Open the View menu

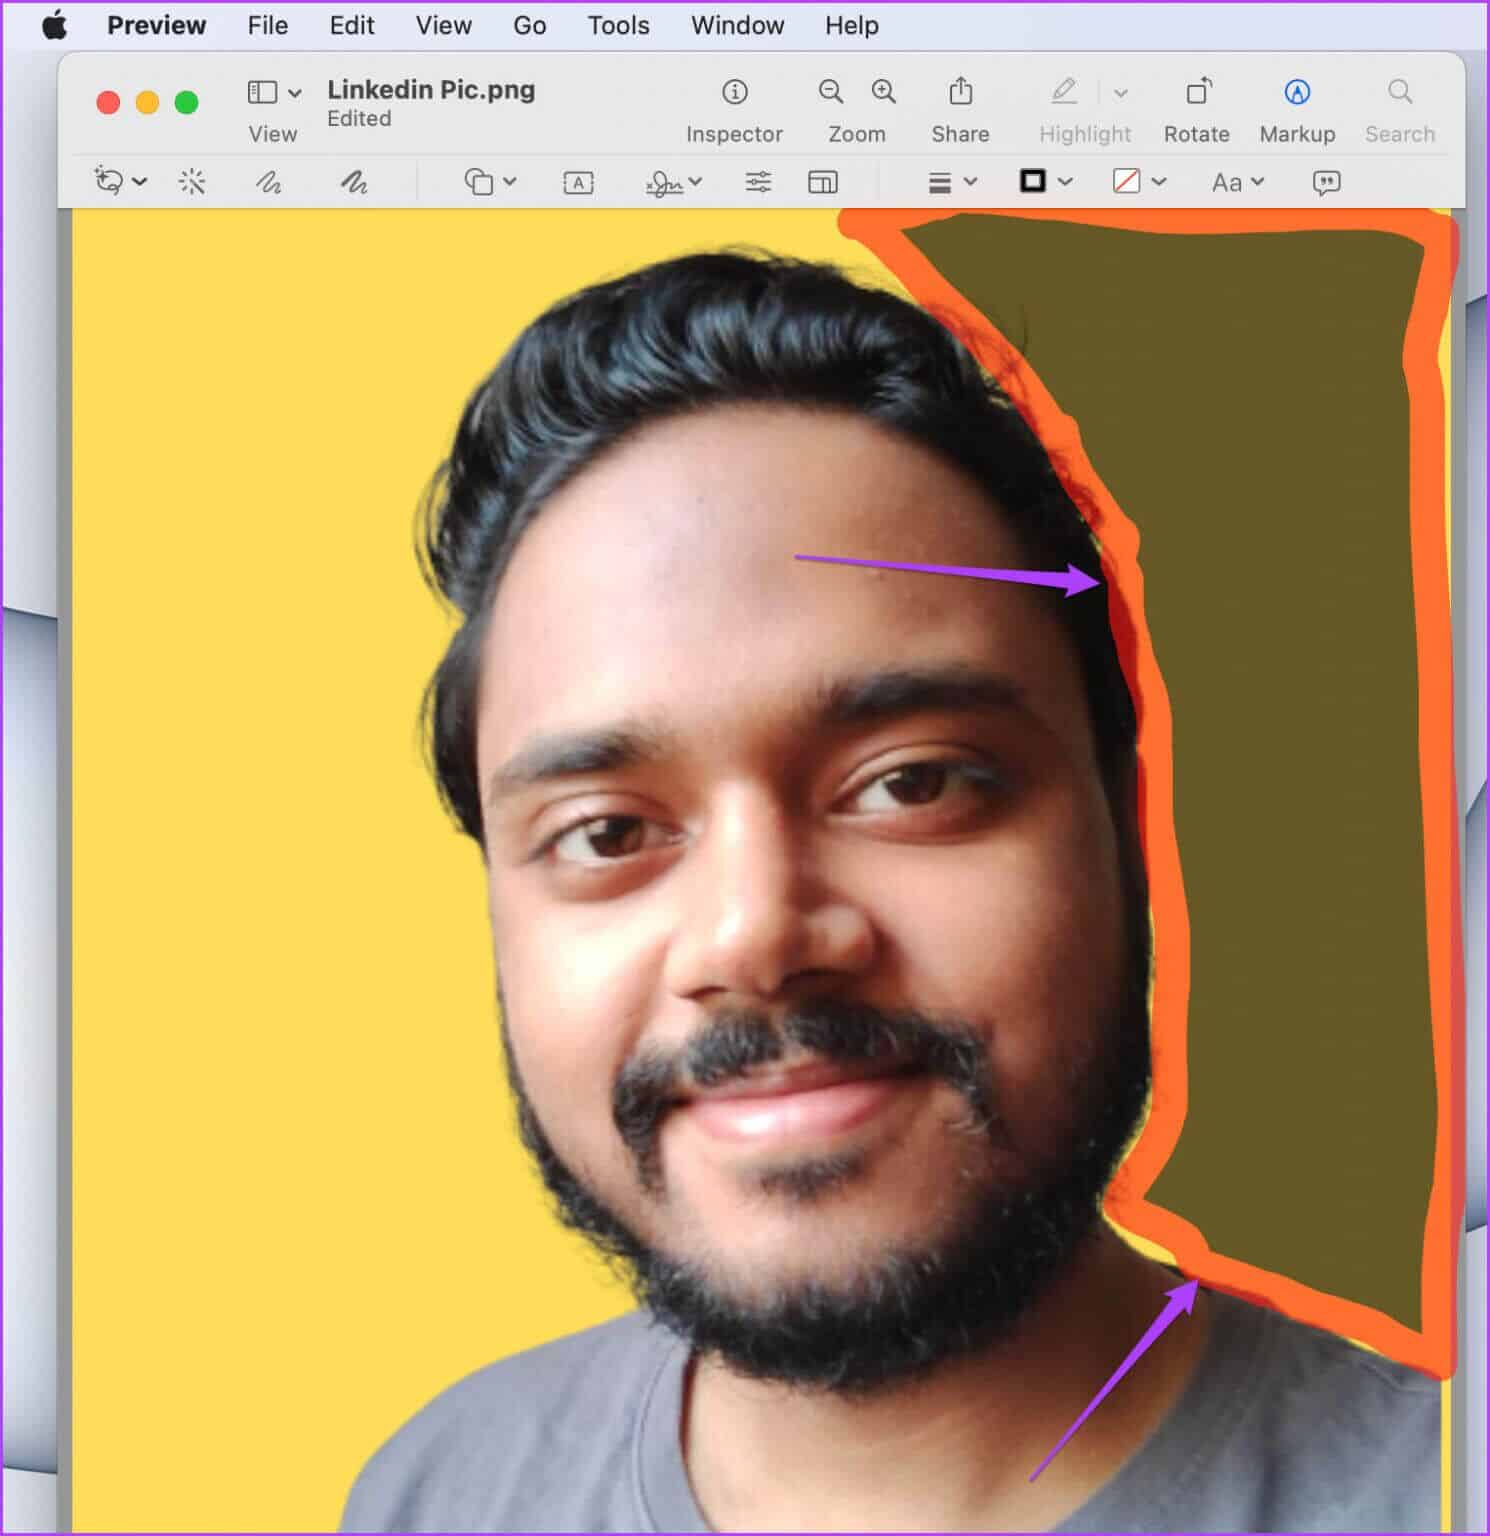[x=444, y=25]
